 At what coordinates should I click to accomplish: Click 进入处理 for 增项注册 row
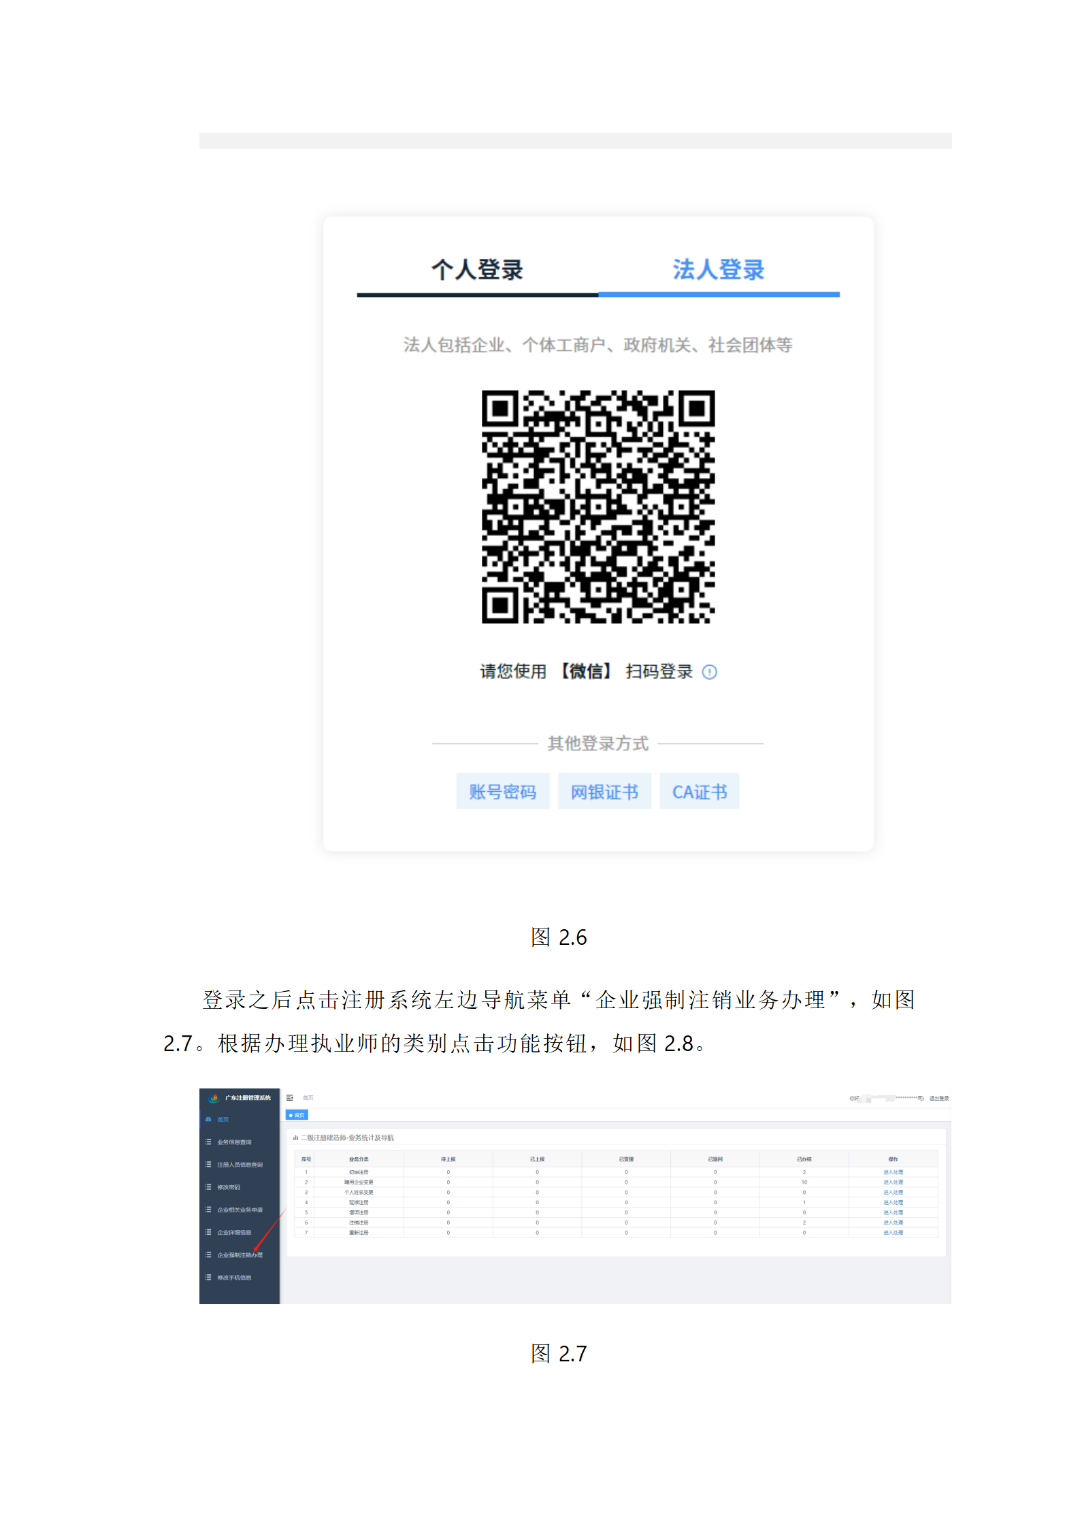pyautogui.click(x=893, y=1212)
